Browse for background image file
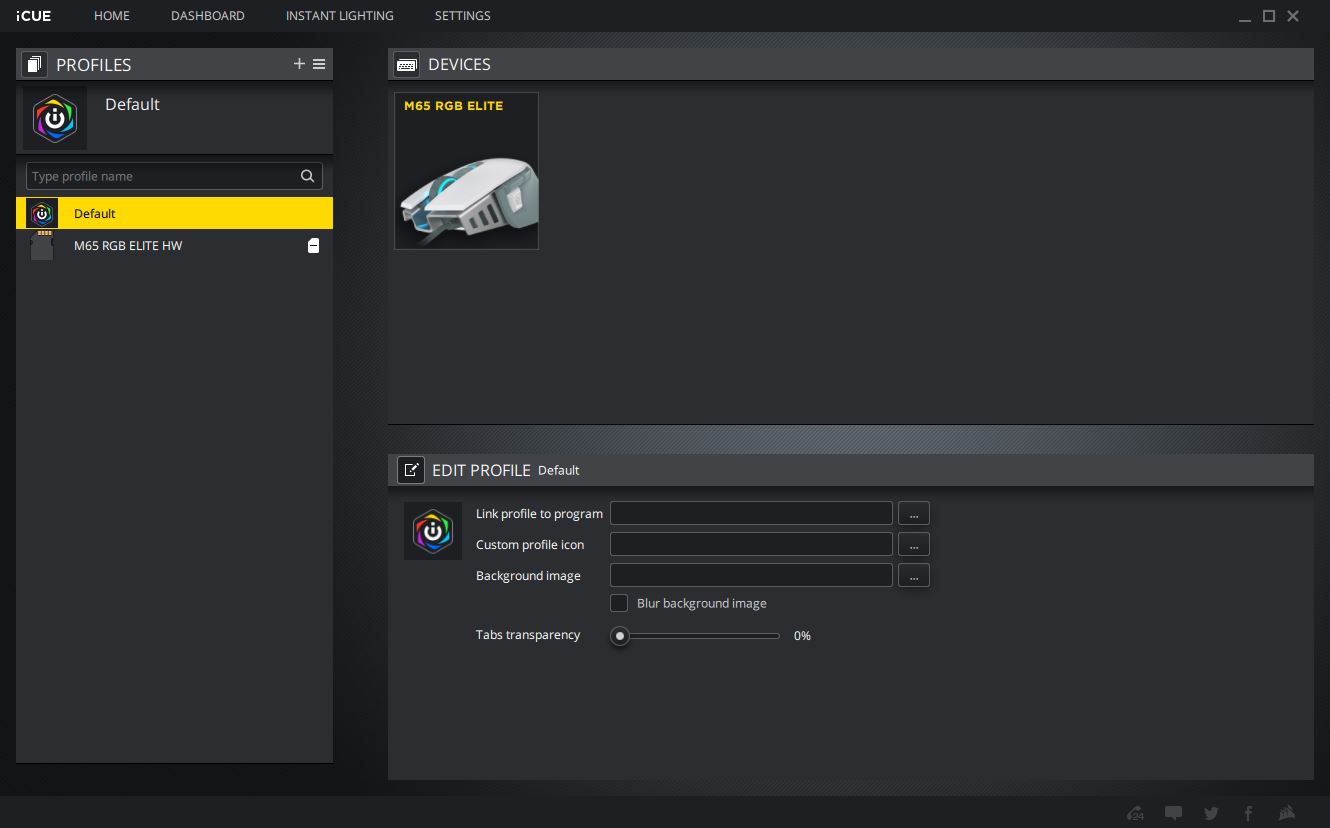The width and height of the screenshot is (1330, 828). pos(914,575)
